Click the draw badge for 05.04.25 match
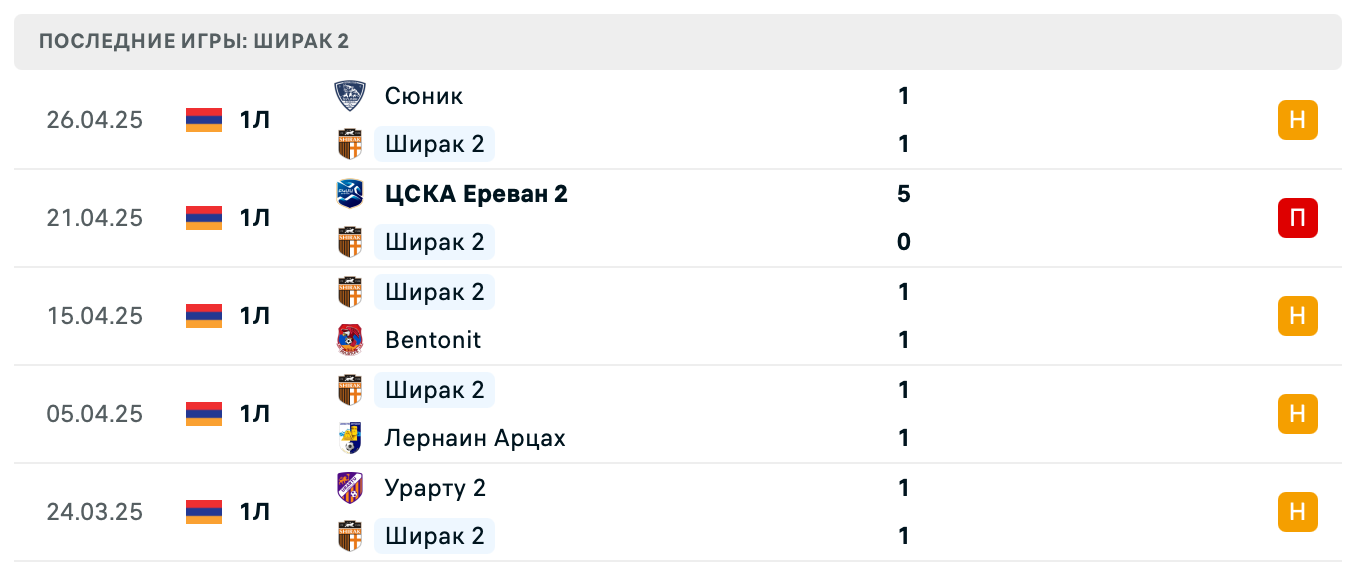Image resolution: width=1356 pixels, height=578 pixels. point(1297,414)
